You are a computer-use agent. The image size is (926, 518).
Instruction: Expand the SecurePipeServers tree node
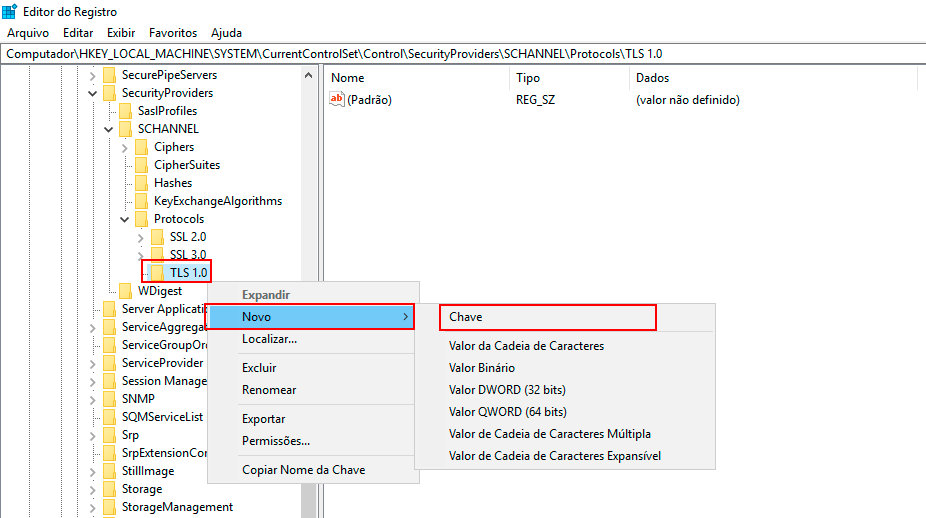(x=92, y=76)
